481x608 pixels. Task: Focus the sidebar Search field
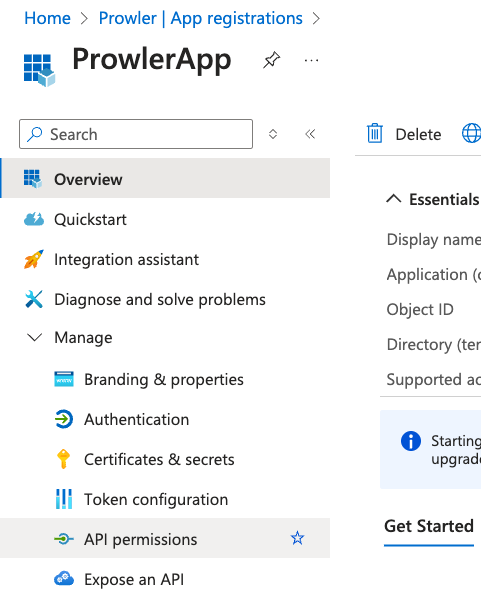pyautogui.click(x=136, y=134)
